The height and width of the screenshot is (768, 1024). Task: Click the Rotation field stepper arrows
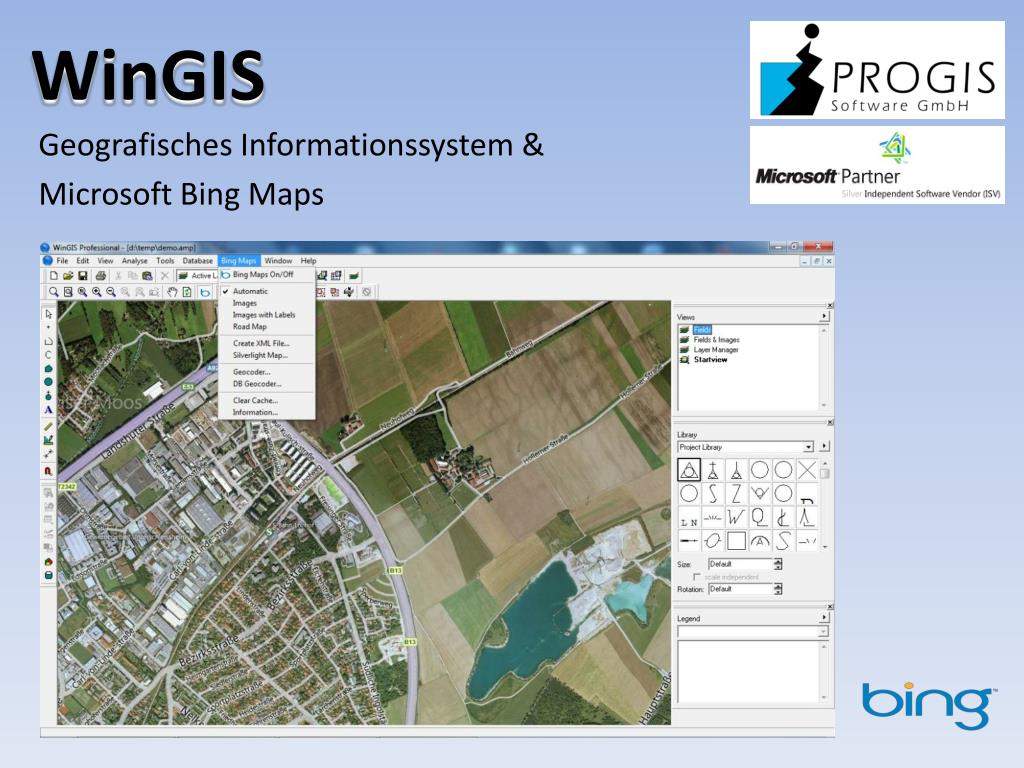[x=778, y=589]
